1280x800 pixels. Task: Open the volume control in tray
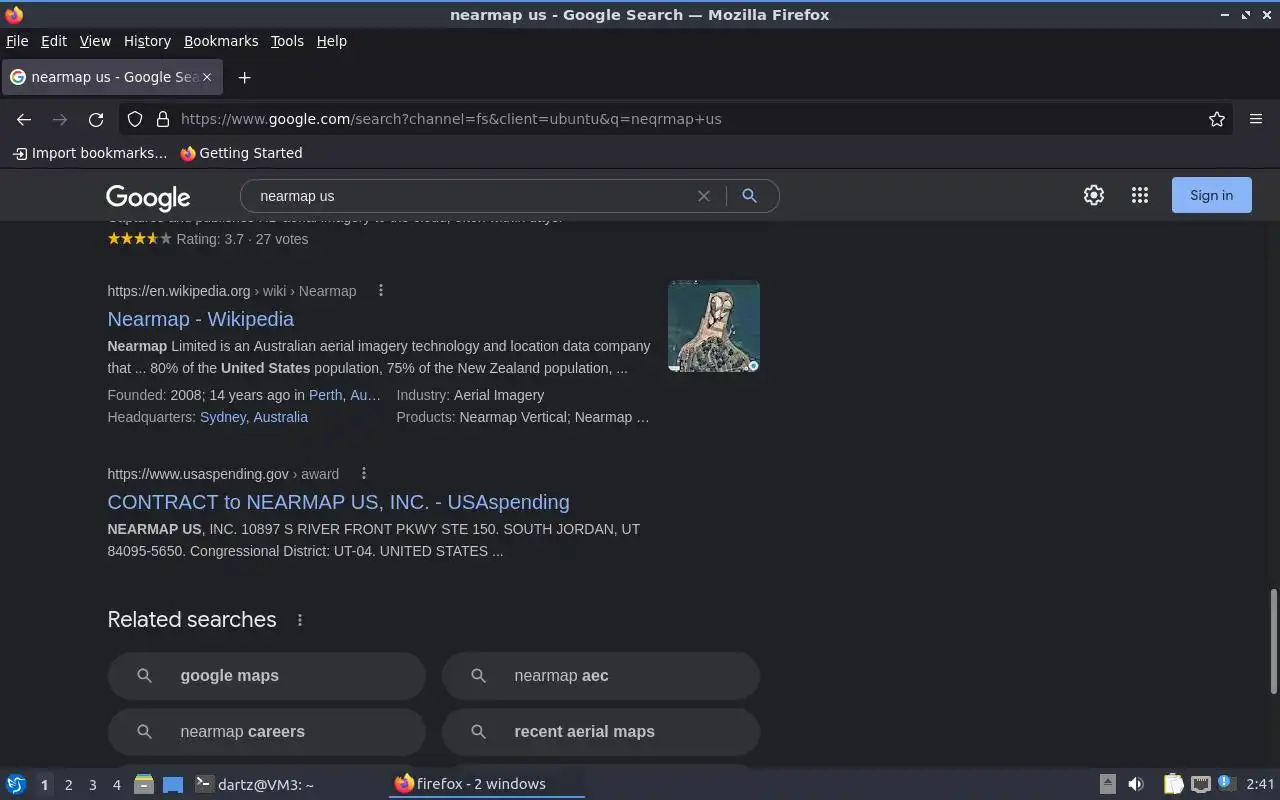[1136, 784]
